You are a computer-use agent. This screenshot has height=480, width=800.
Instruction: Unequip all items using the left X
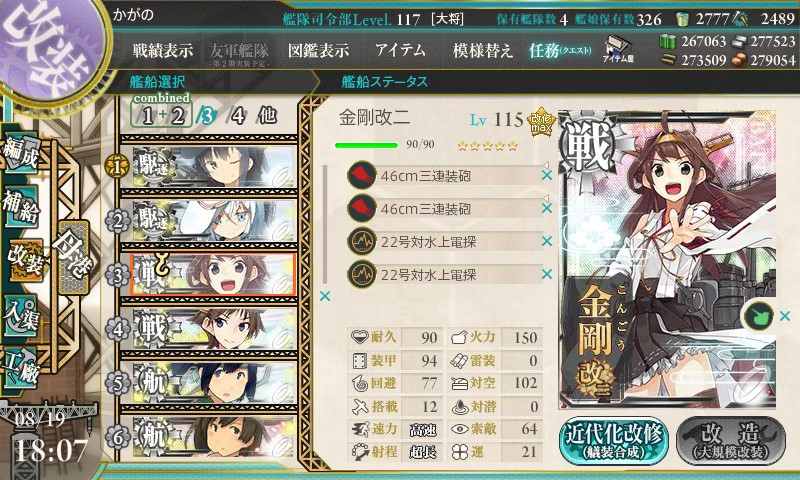pos(324,296)
